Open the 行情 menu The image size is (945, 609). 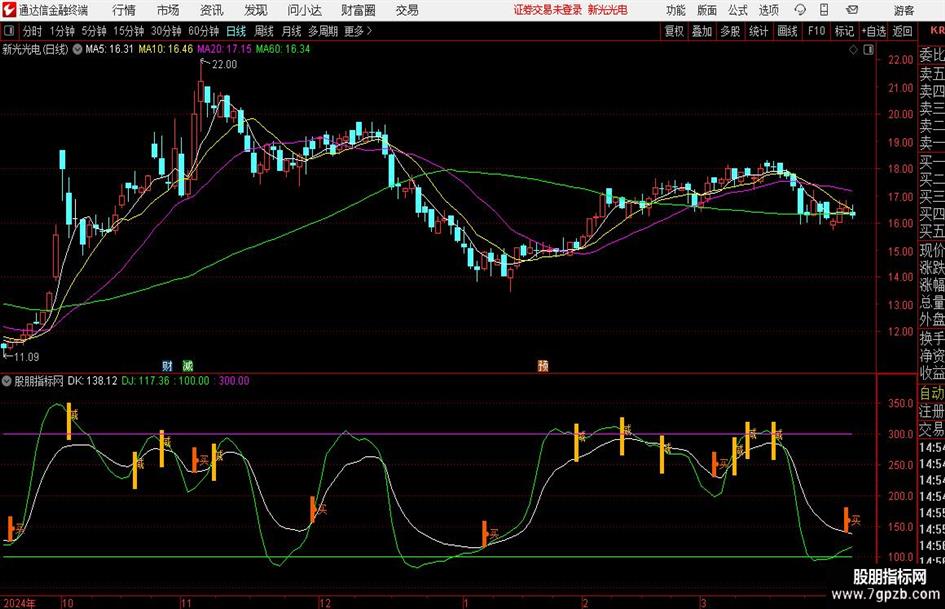124,10
